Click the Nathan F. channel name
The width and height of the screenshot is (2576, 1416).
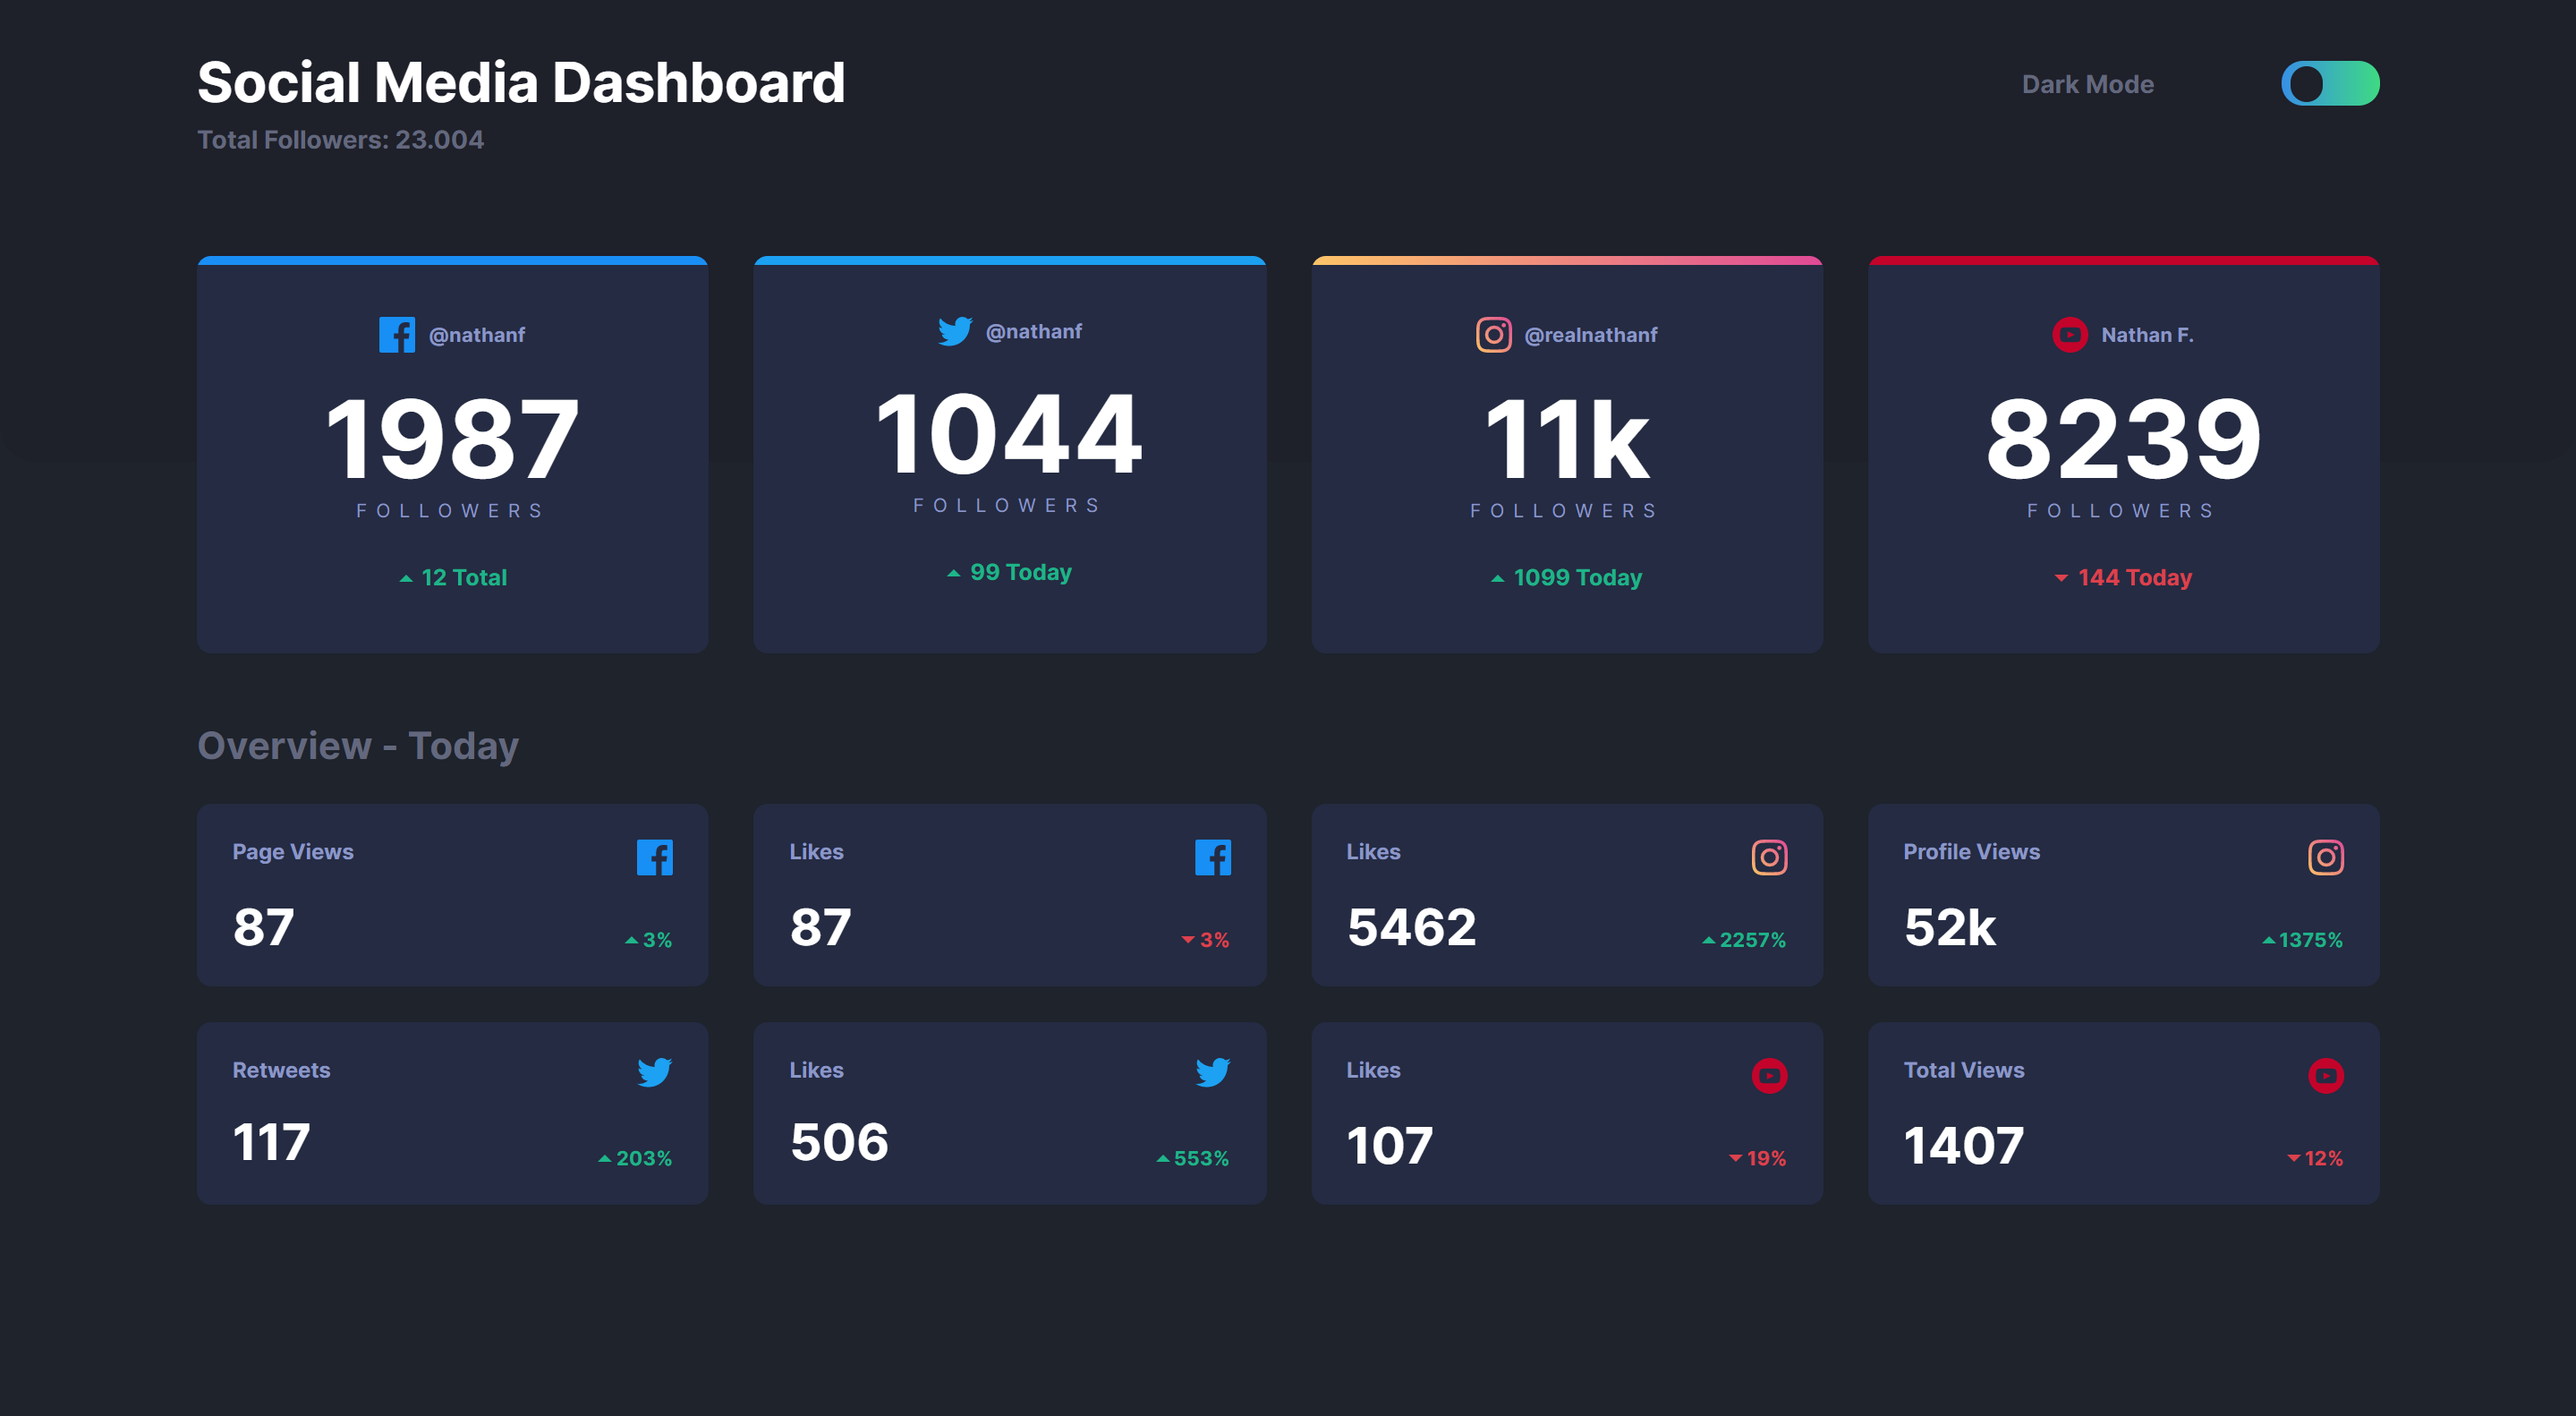coord(2147,335)
